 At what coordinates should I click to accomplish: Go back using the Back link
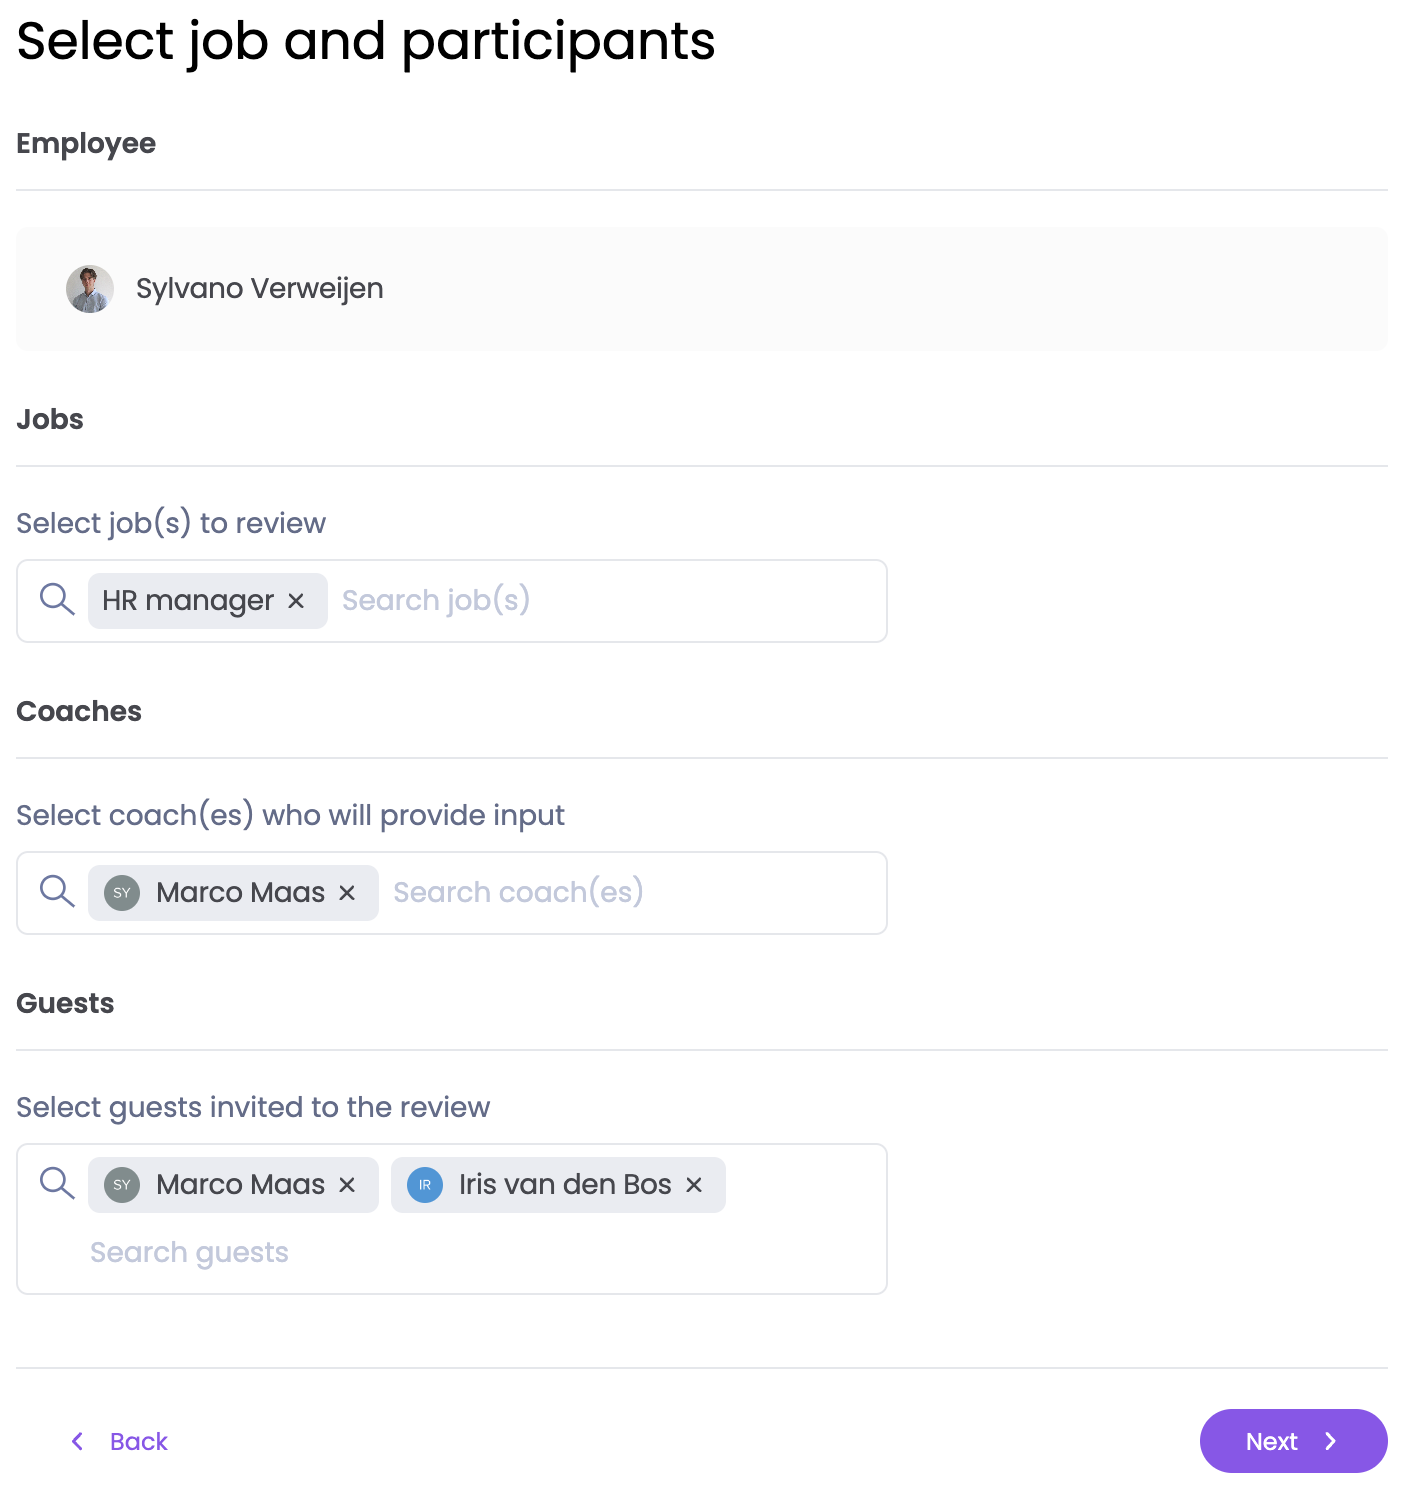click(139, 1441)
